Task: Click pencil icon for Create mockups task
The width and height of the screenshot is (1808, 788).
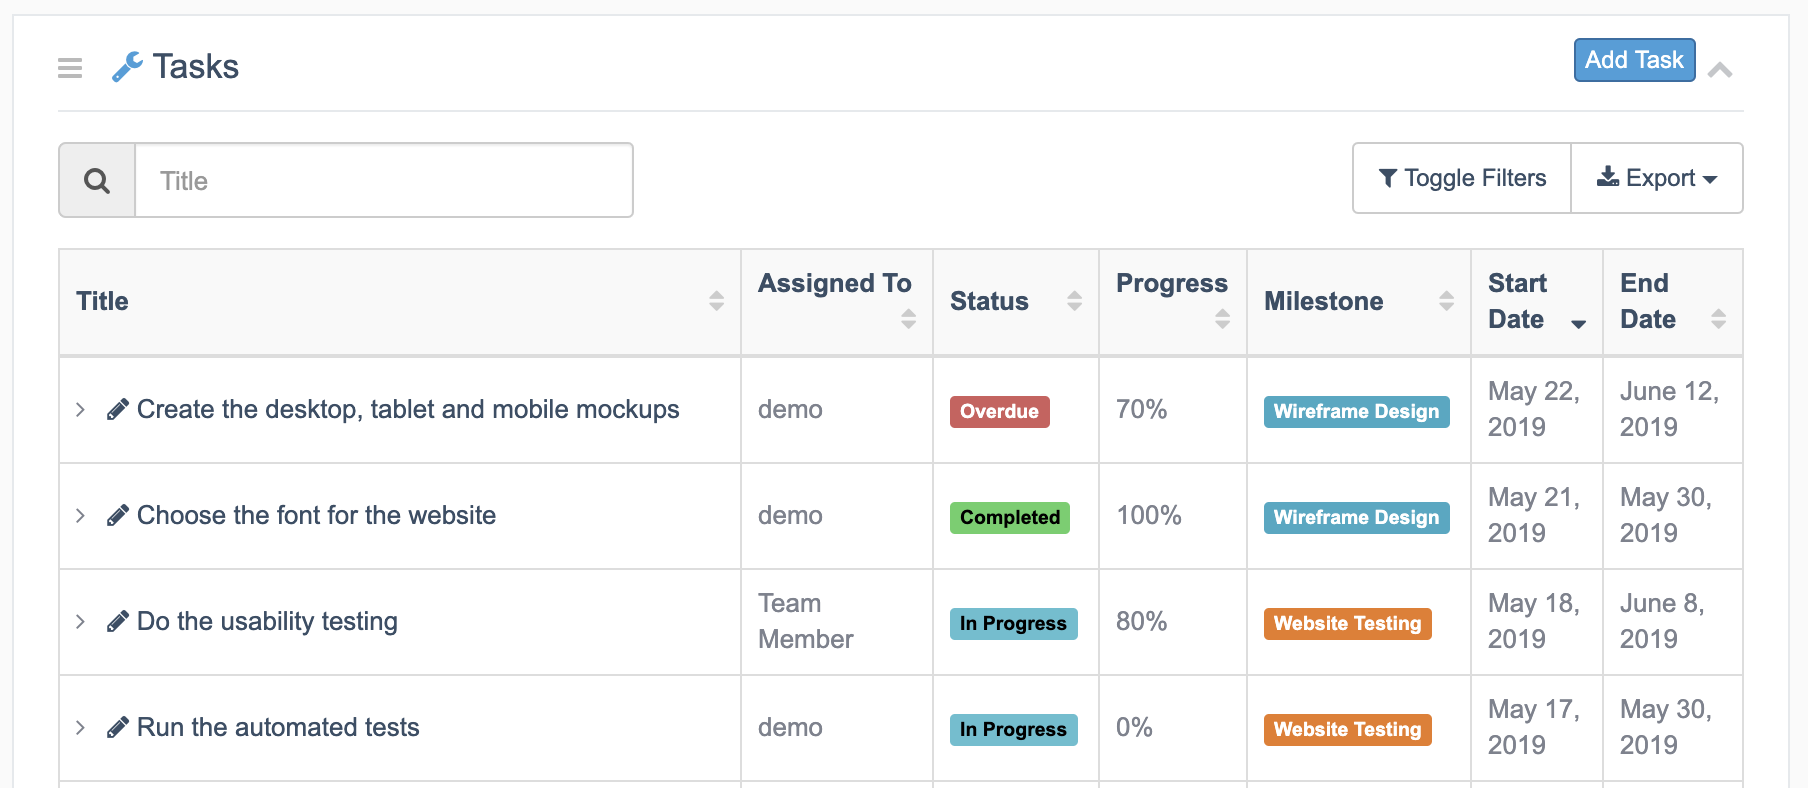Action: [x=118, y=410]
